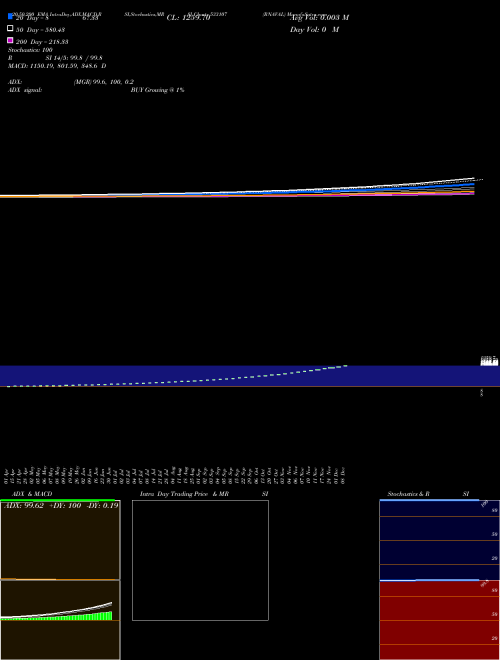
Task: Click the 'Day Vol: 0 M' text
Action: 314,29
